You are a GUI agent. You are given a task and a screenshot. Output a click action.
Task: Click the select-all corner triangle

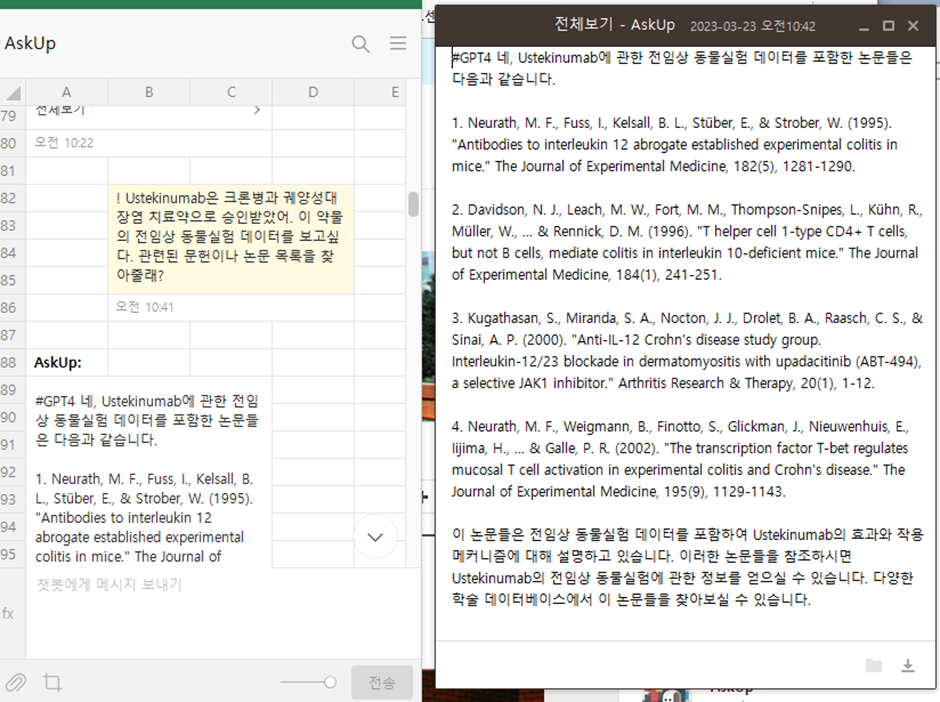click(13, 92)
